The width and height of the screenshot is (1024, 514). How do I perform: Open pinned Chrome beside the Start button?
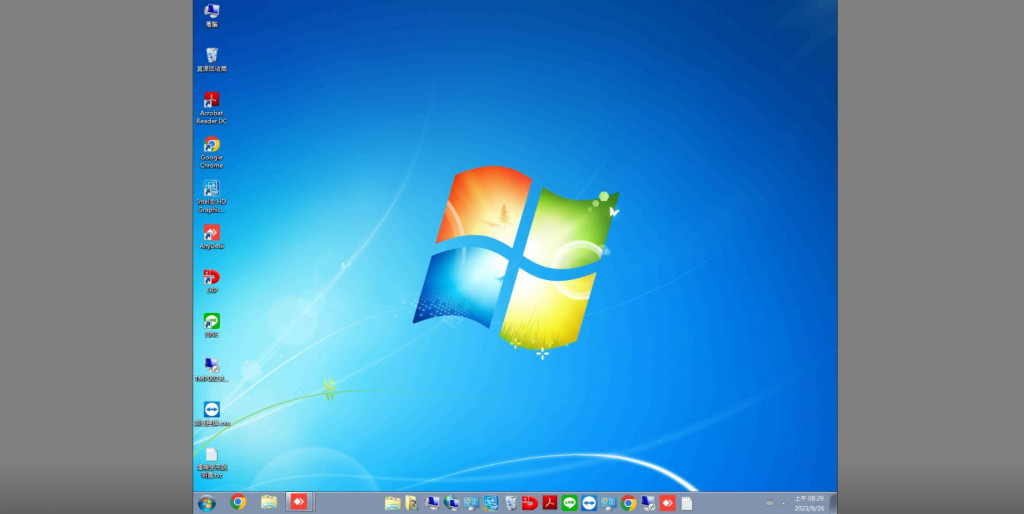[238, 502]
